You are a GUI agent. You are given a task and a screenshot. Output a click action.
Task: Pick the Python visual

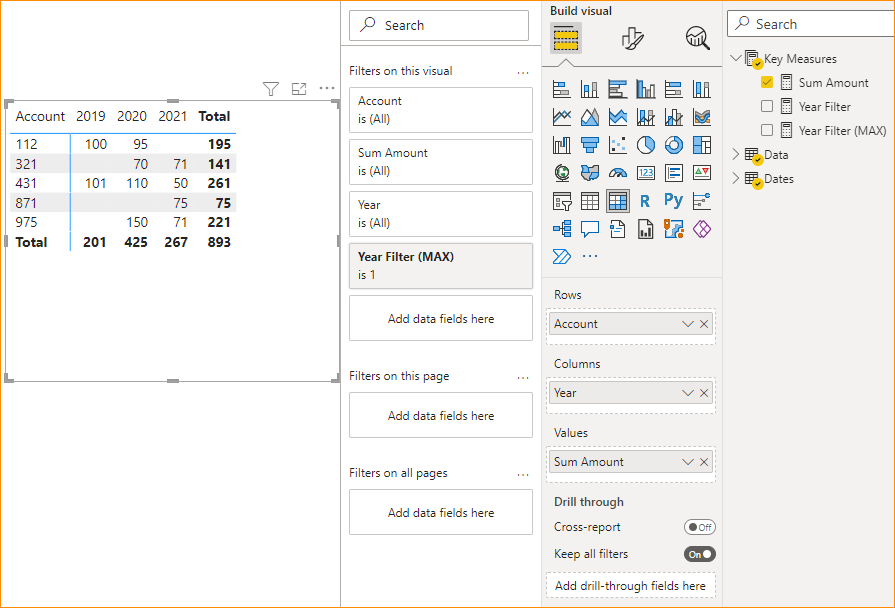coord(673,200)
